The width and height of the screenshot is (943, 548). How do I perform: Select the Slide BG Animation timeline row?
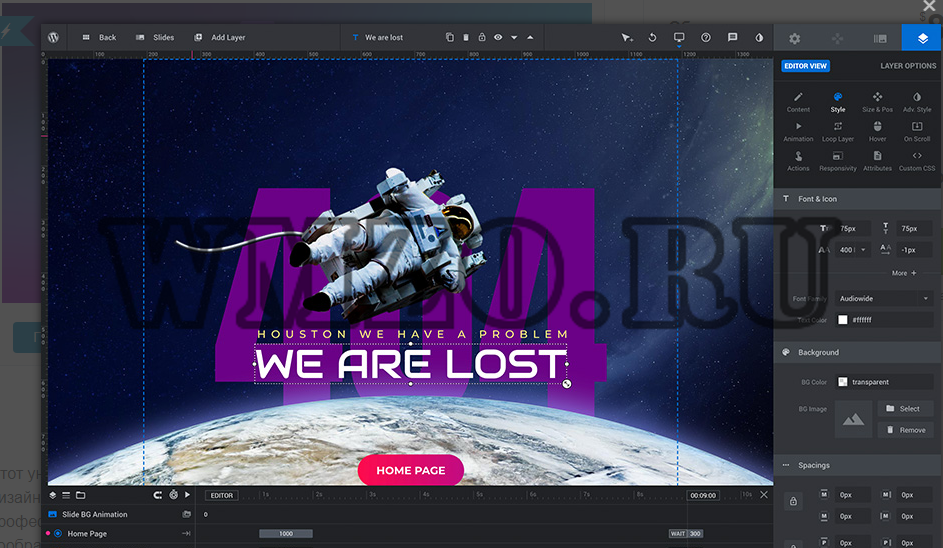click(x=119, y=514)
